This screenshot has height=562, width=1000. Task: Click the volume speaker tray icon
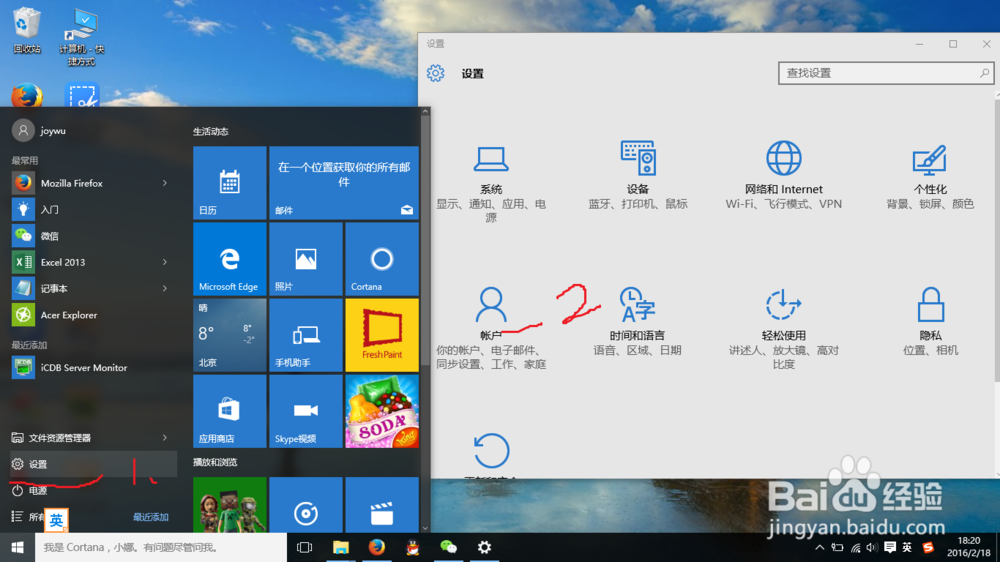pos(872,547)
